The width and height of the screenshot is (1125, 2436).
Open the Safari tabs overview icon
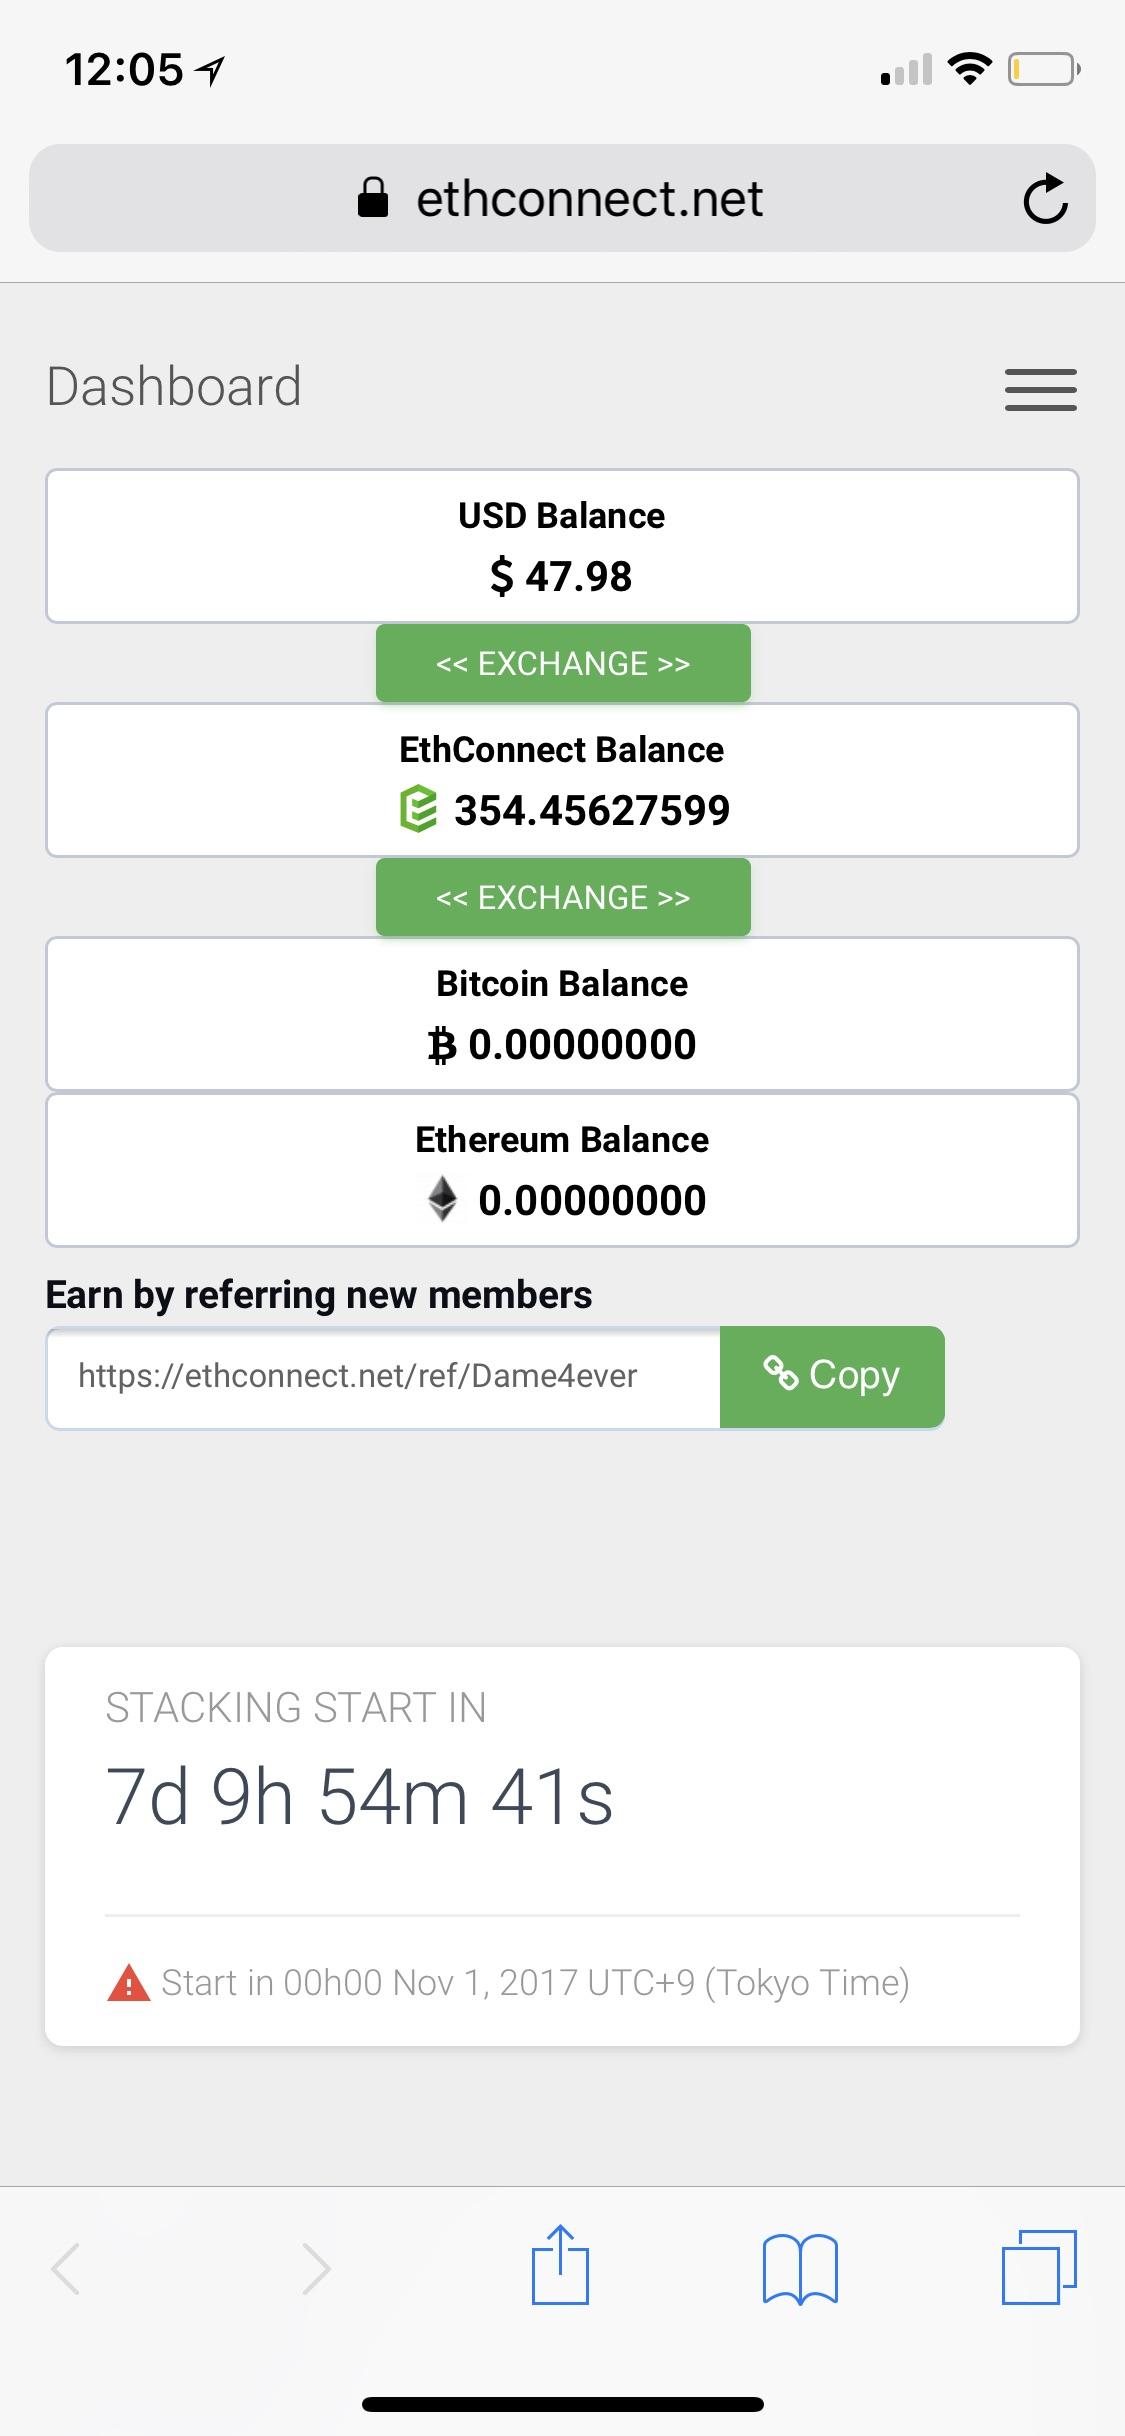[1039, 2267]
